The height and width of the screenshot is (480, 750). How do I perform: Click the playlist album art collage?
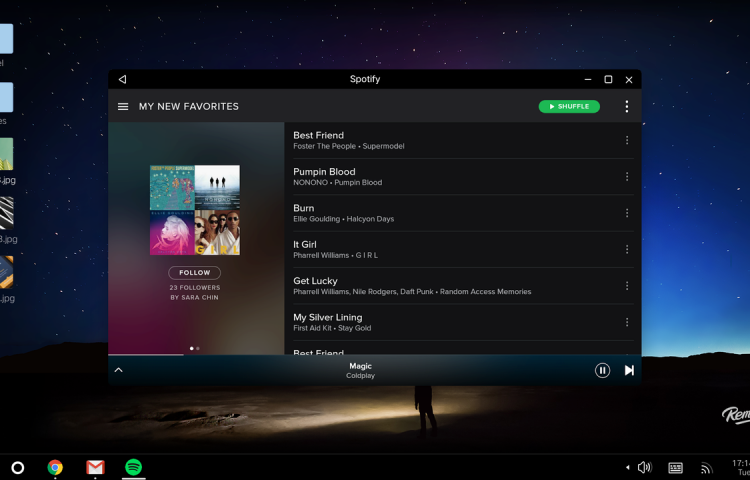tap(195, 210)
